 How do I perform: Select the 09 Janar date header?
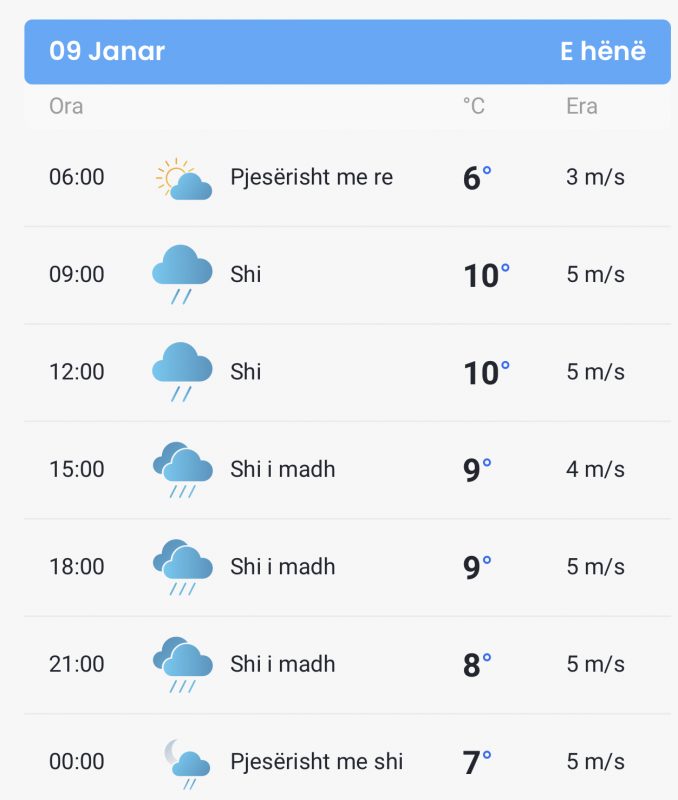(x=107, y=51)
